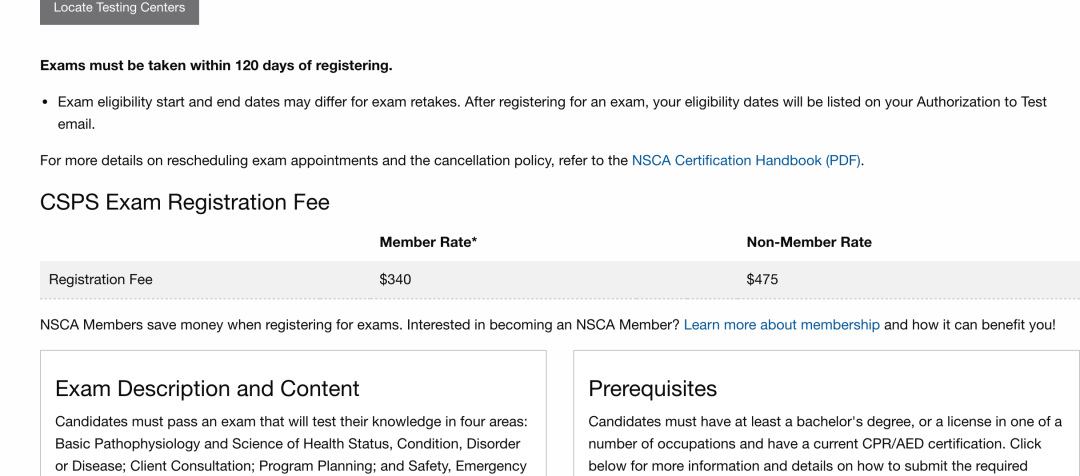Select the Non-Member Rate column header
Screen dimensions: 1080x476
[808, 242]
